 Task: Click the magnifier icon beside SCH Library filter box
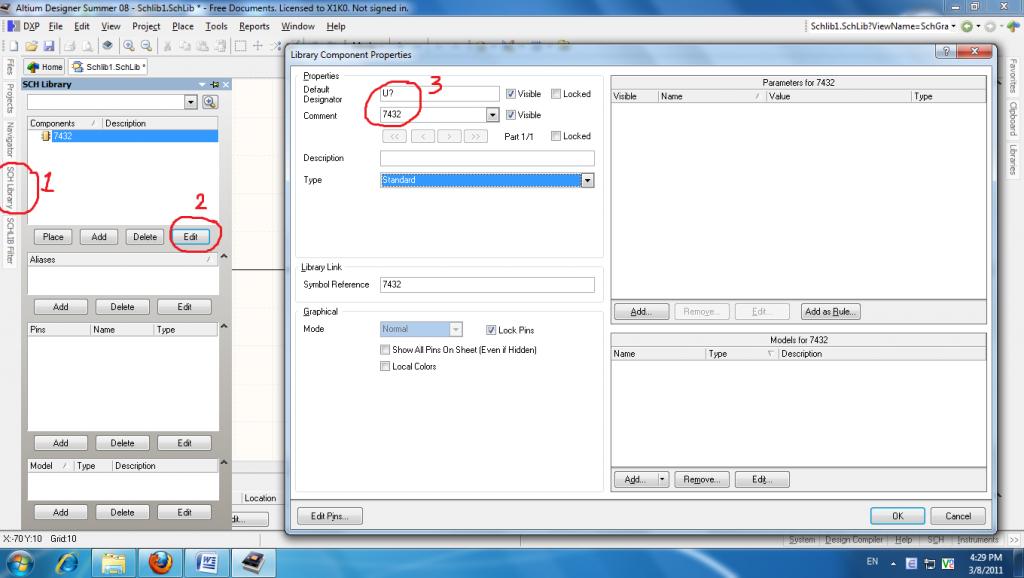[210, 102]
